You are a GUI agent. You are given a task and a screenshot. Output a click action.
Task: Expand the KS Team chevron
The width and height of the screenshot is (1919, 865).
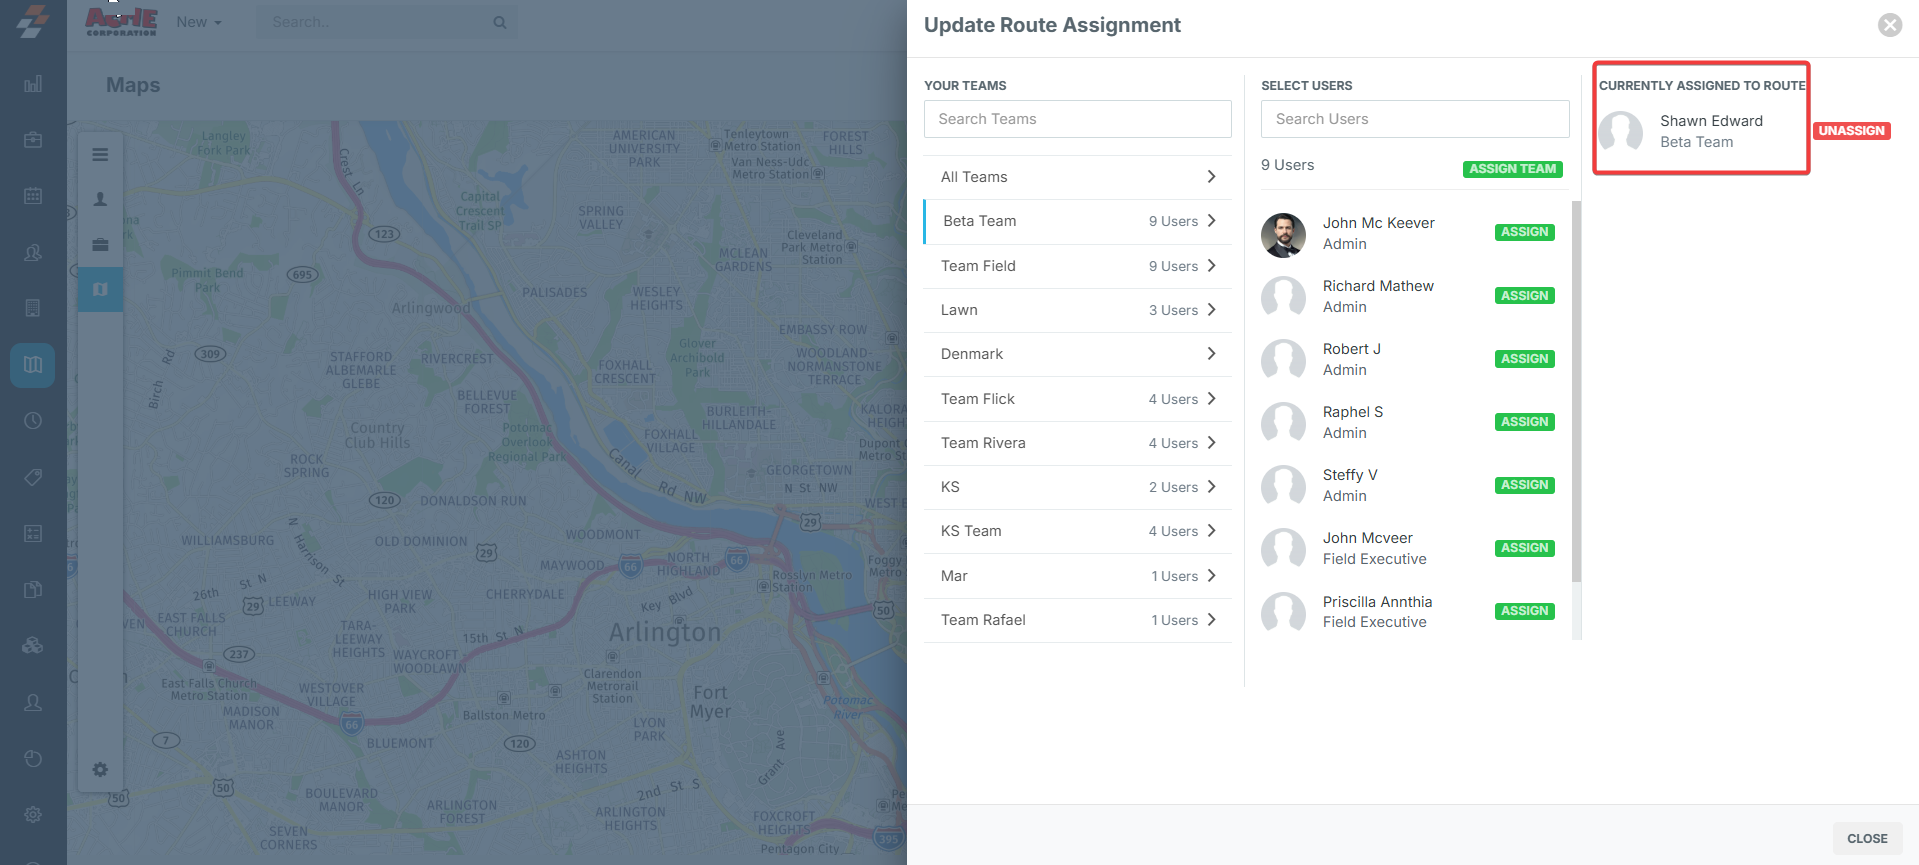(x=1212, y=531)
